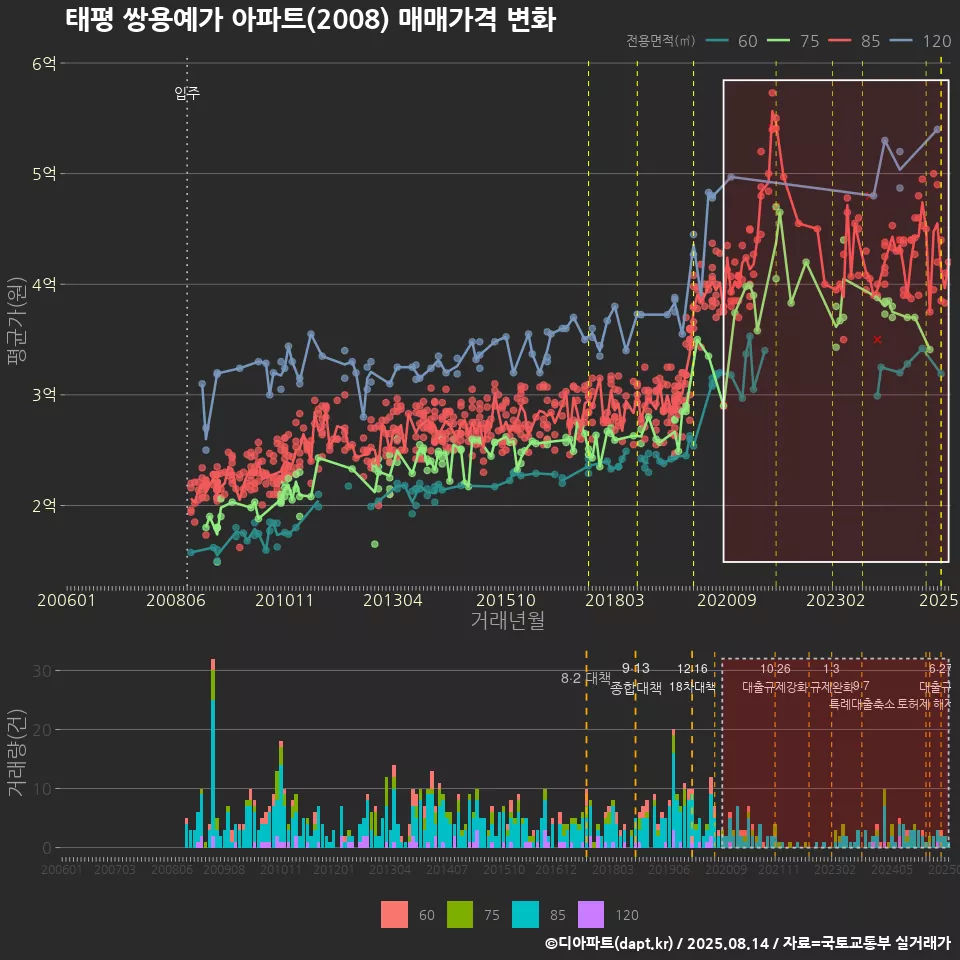Image resolution: width=960 pixels, height=960 pixels.
Task: Click the 특례대출축소 policy annotation
Action: [x=862, y=704]
